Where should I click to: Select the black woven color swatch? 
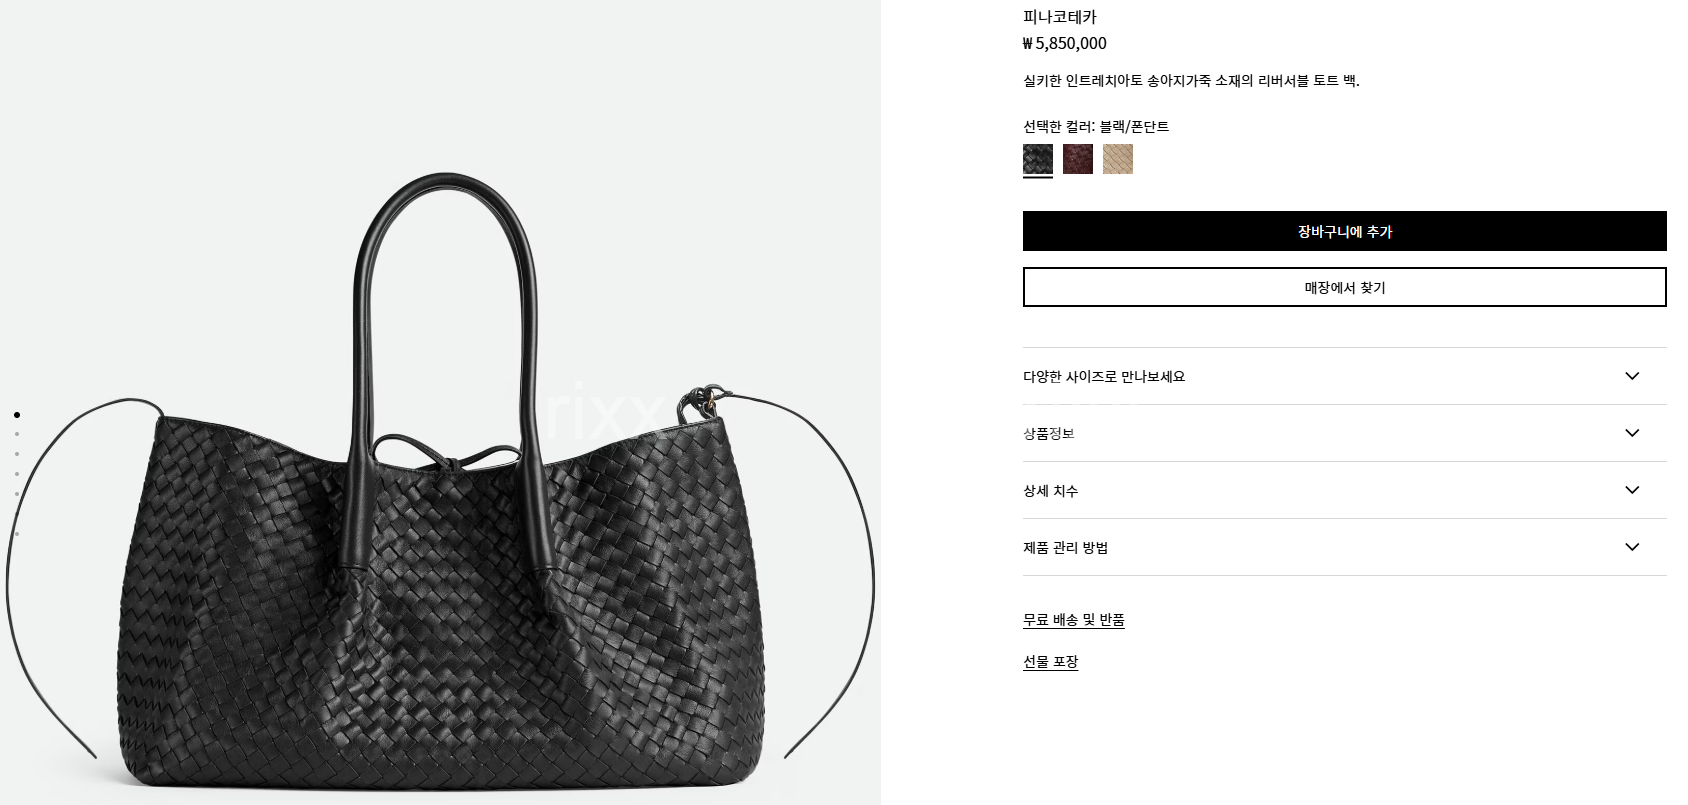[1037, 159]
